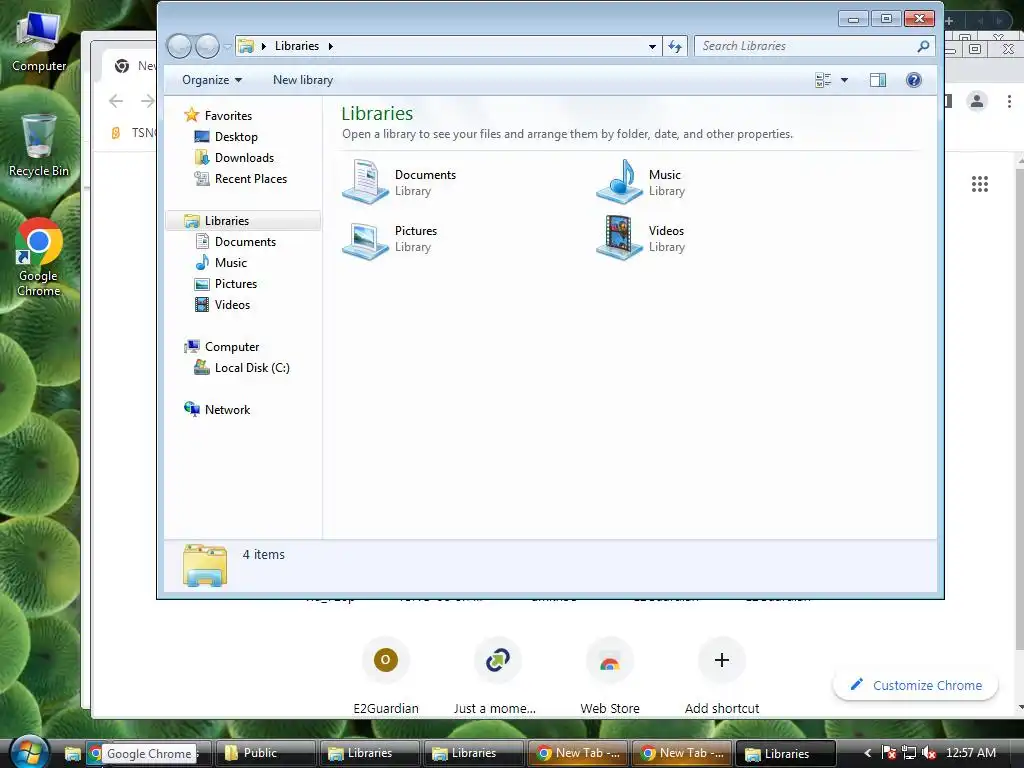
Task: Select Local Disk (C:) in sidebar
Action: [251, 368]
